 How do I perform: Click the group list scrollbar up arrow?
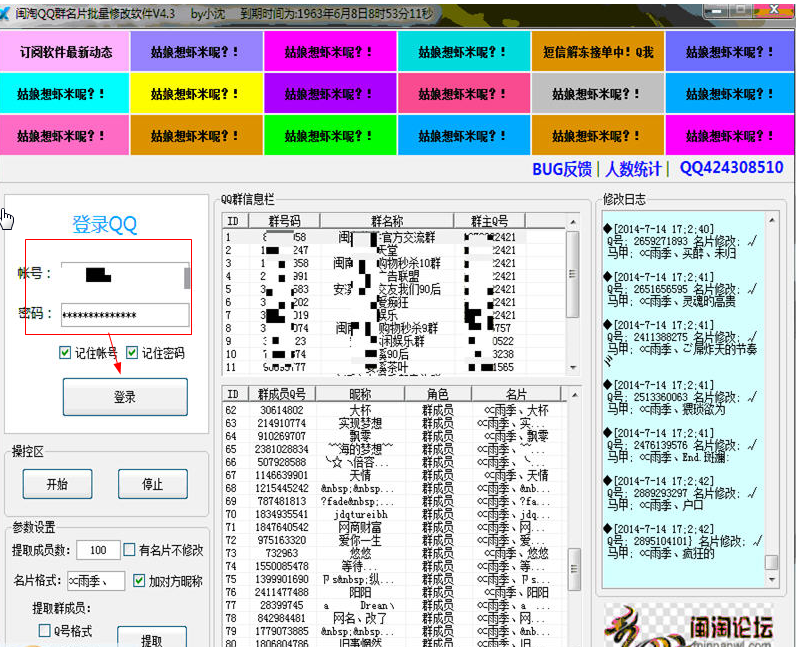click(x=573, y=222)
